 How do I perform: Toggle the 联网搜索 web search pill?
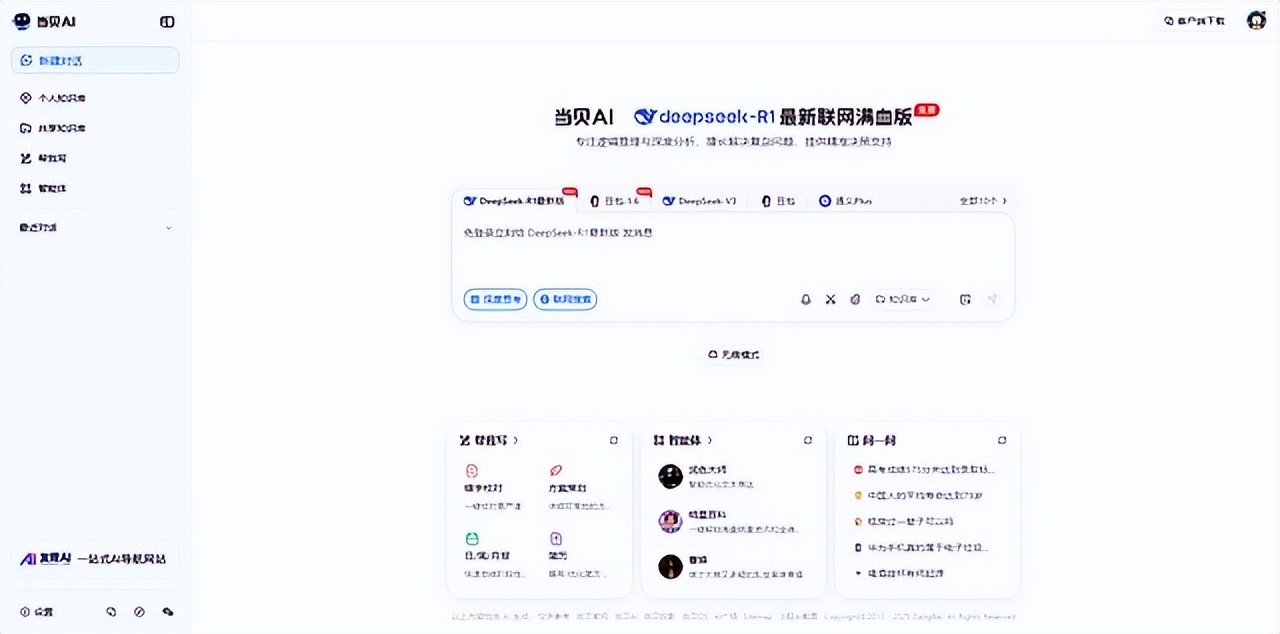tap(565, 299)
